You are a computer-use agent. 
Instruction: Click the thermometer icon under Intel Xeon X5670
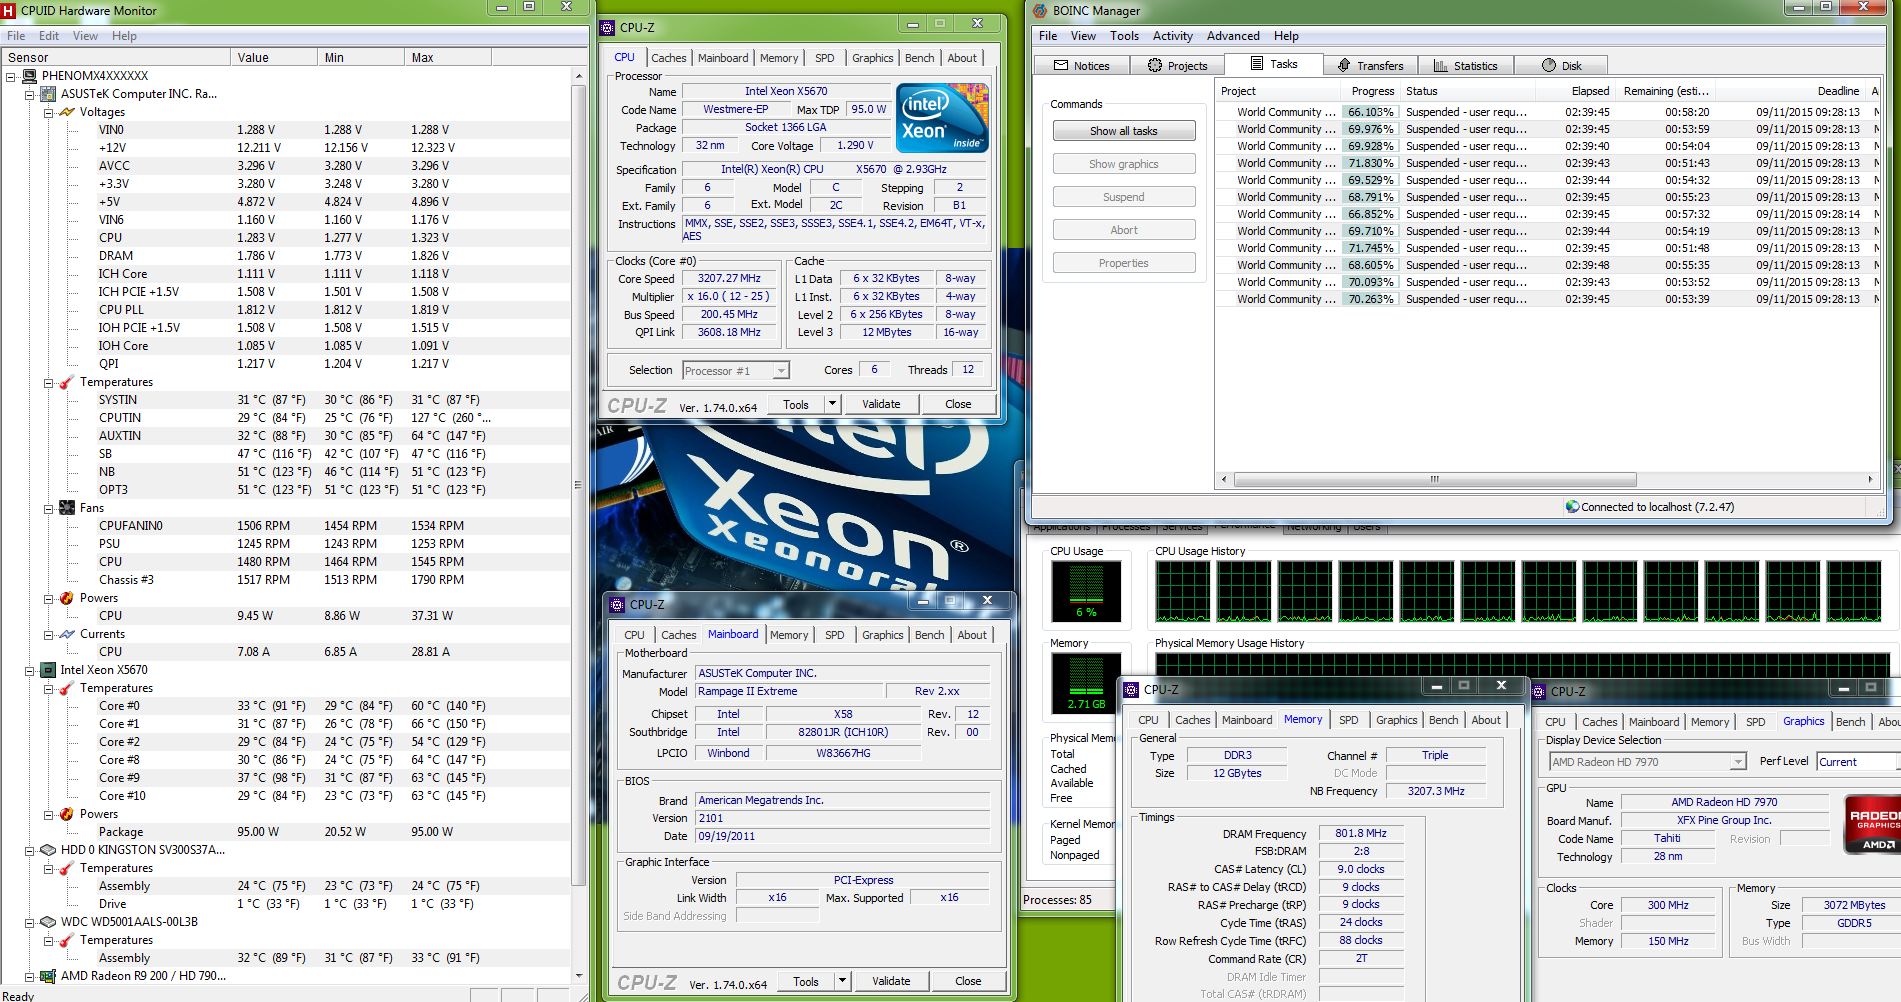tap(66, 688)
